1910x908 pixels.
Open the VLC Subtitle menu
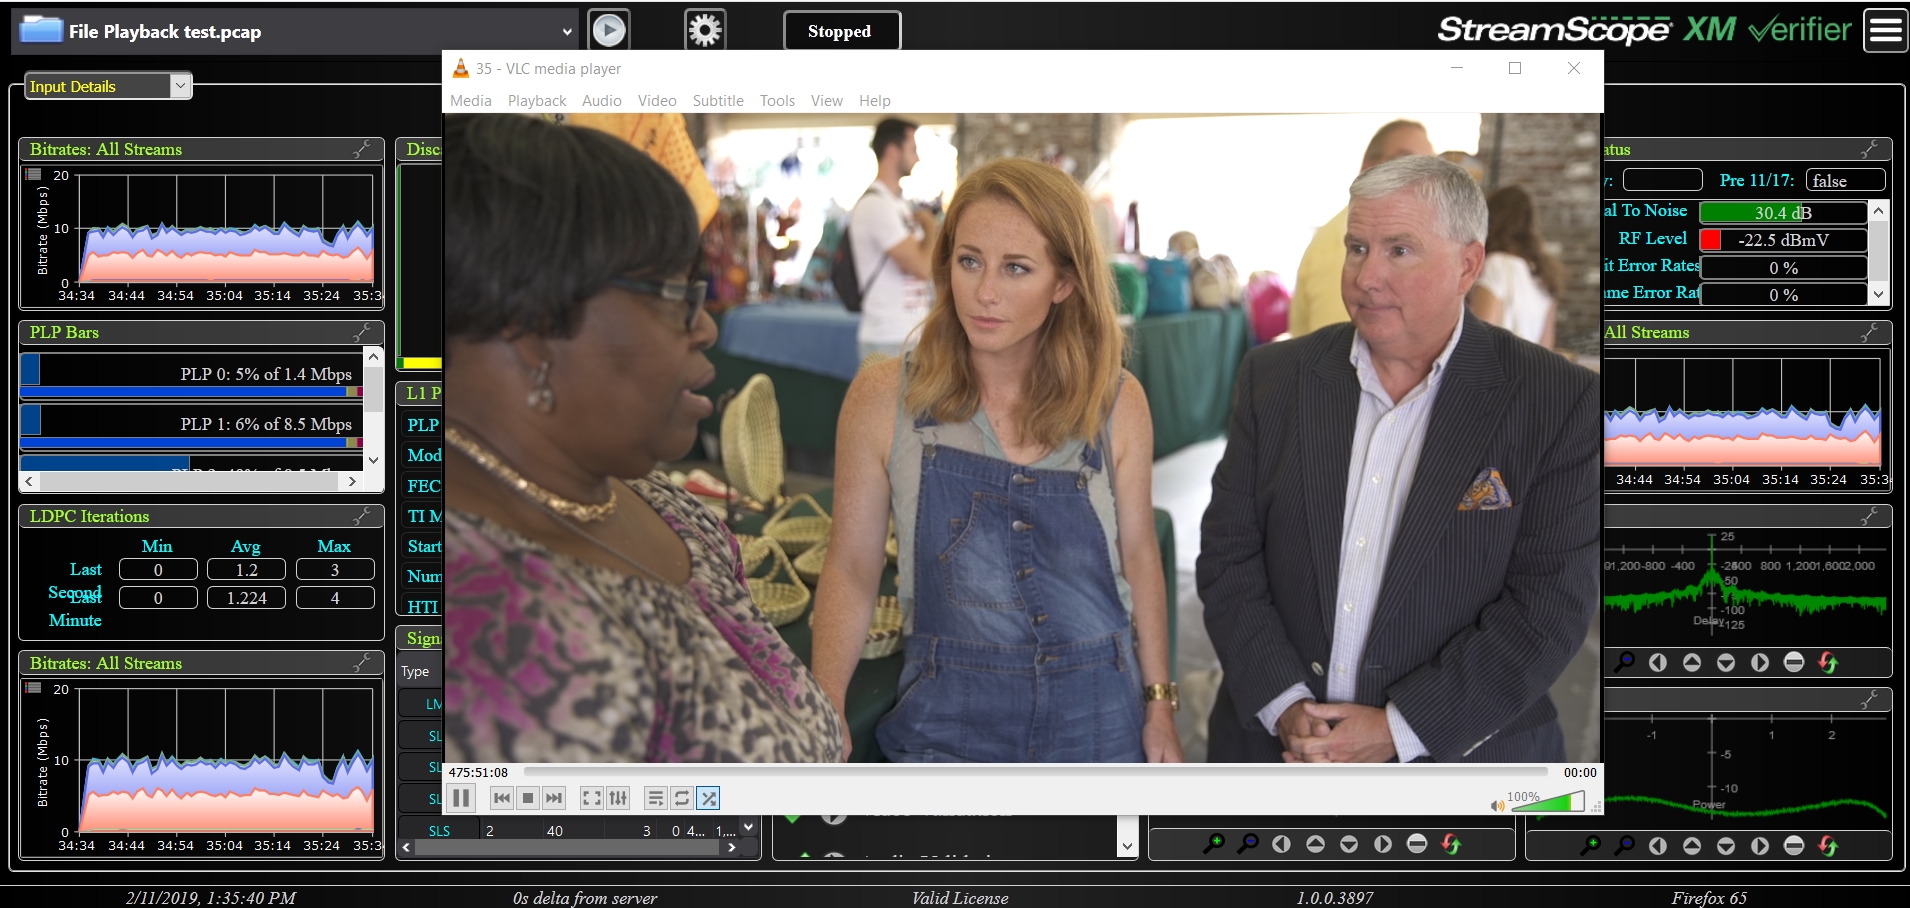(718, 100)
